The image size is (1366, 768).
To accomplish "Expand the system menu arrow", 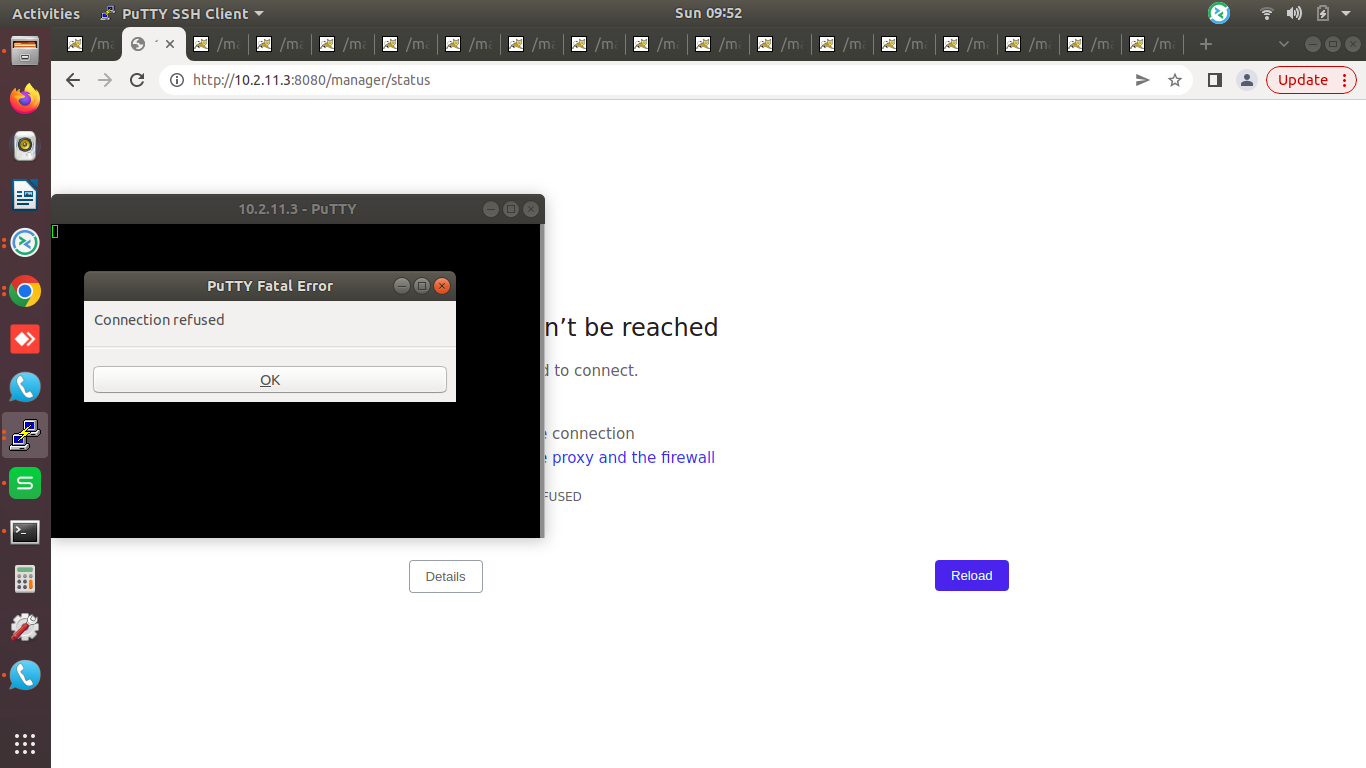I will coord(1346,14).
